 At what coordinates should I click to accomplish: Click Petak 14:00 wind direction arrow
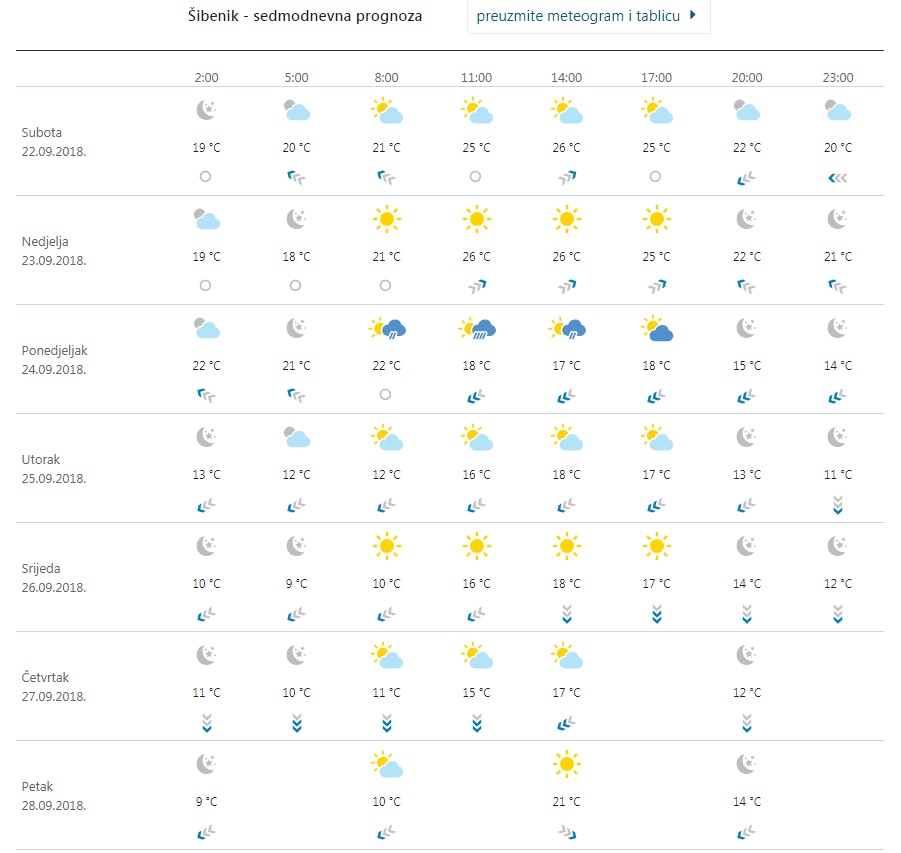(x=566, y=832)
